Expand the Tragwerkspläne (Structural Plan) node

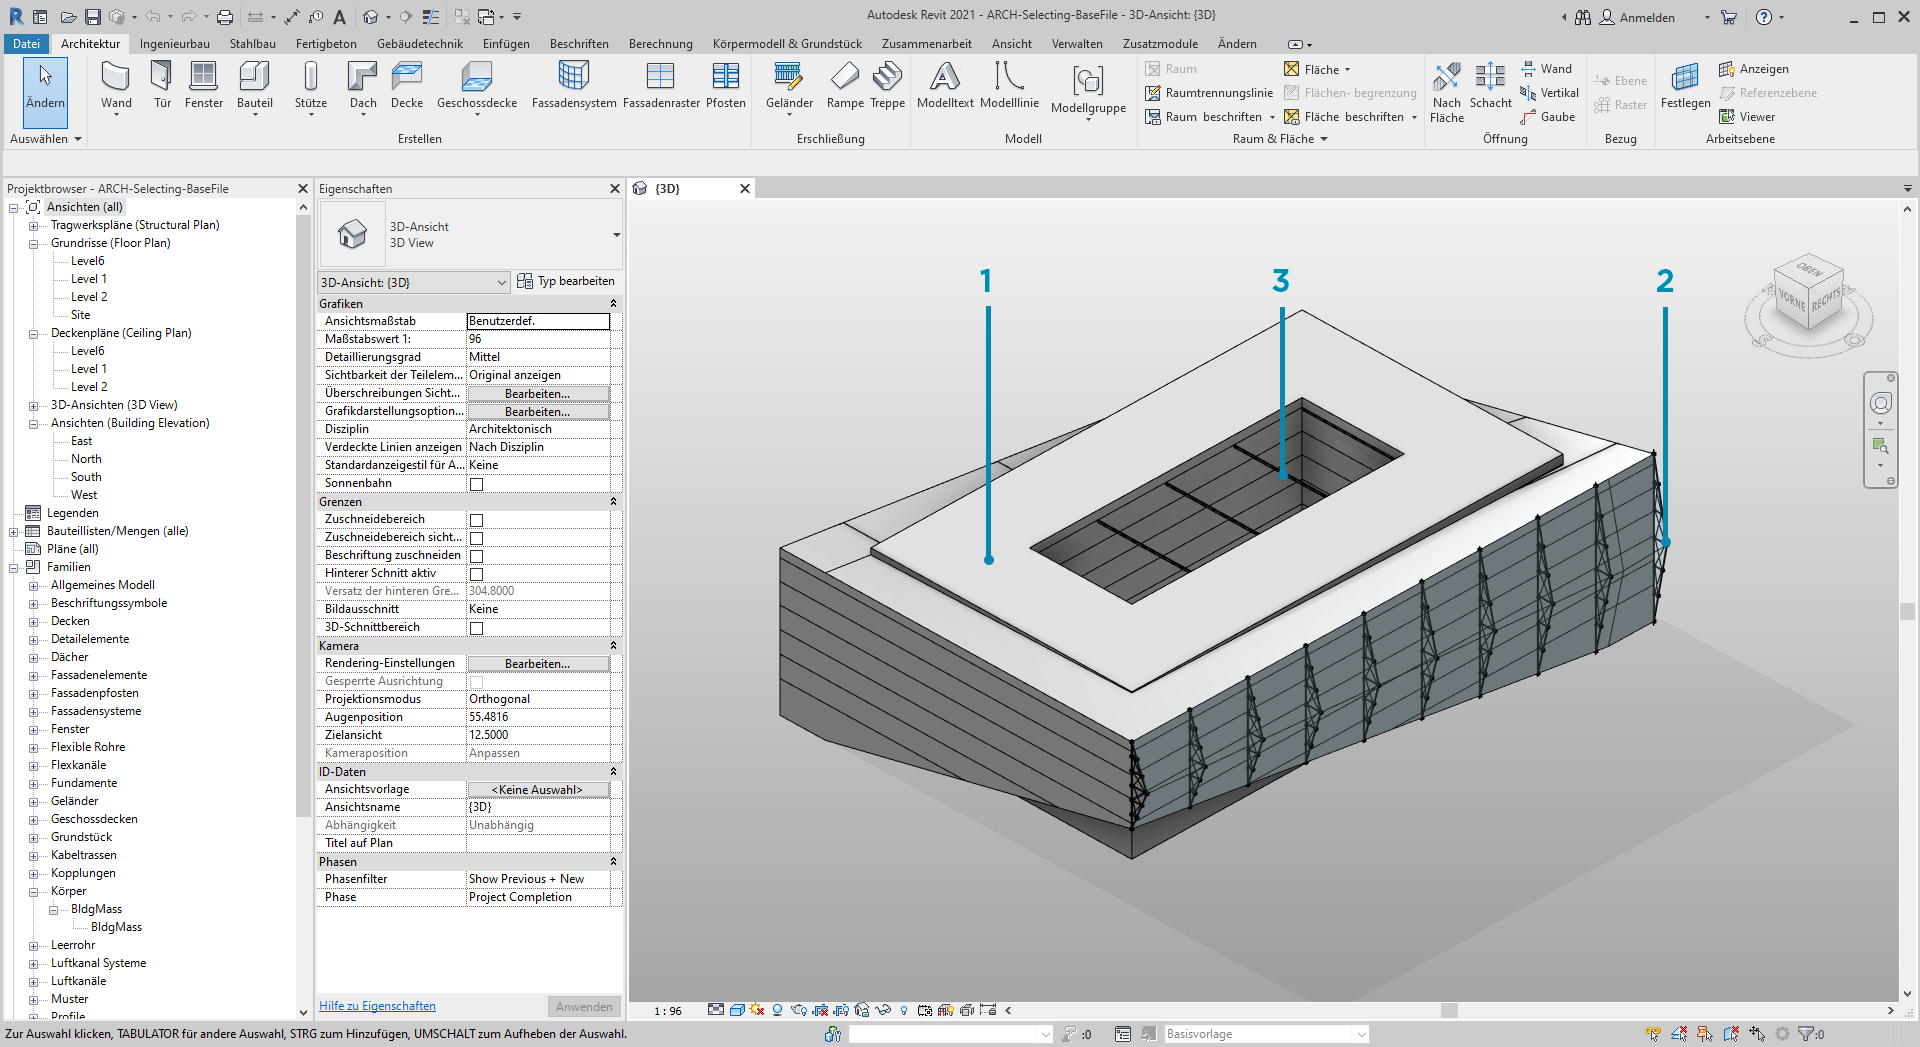(x=33, y=226)
